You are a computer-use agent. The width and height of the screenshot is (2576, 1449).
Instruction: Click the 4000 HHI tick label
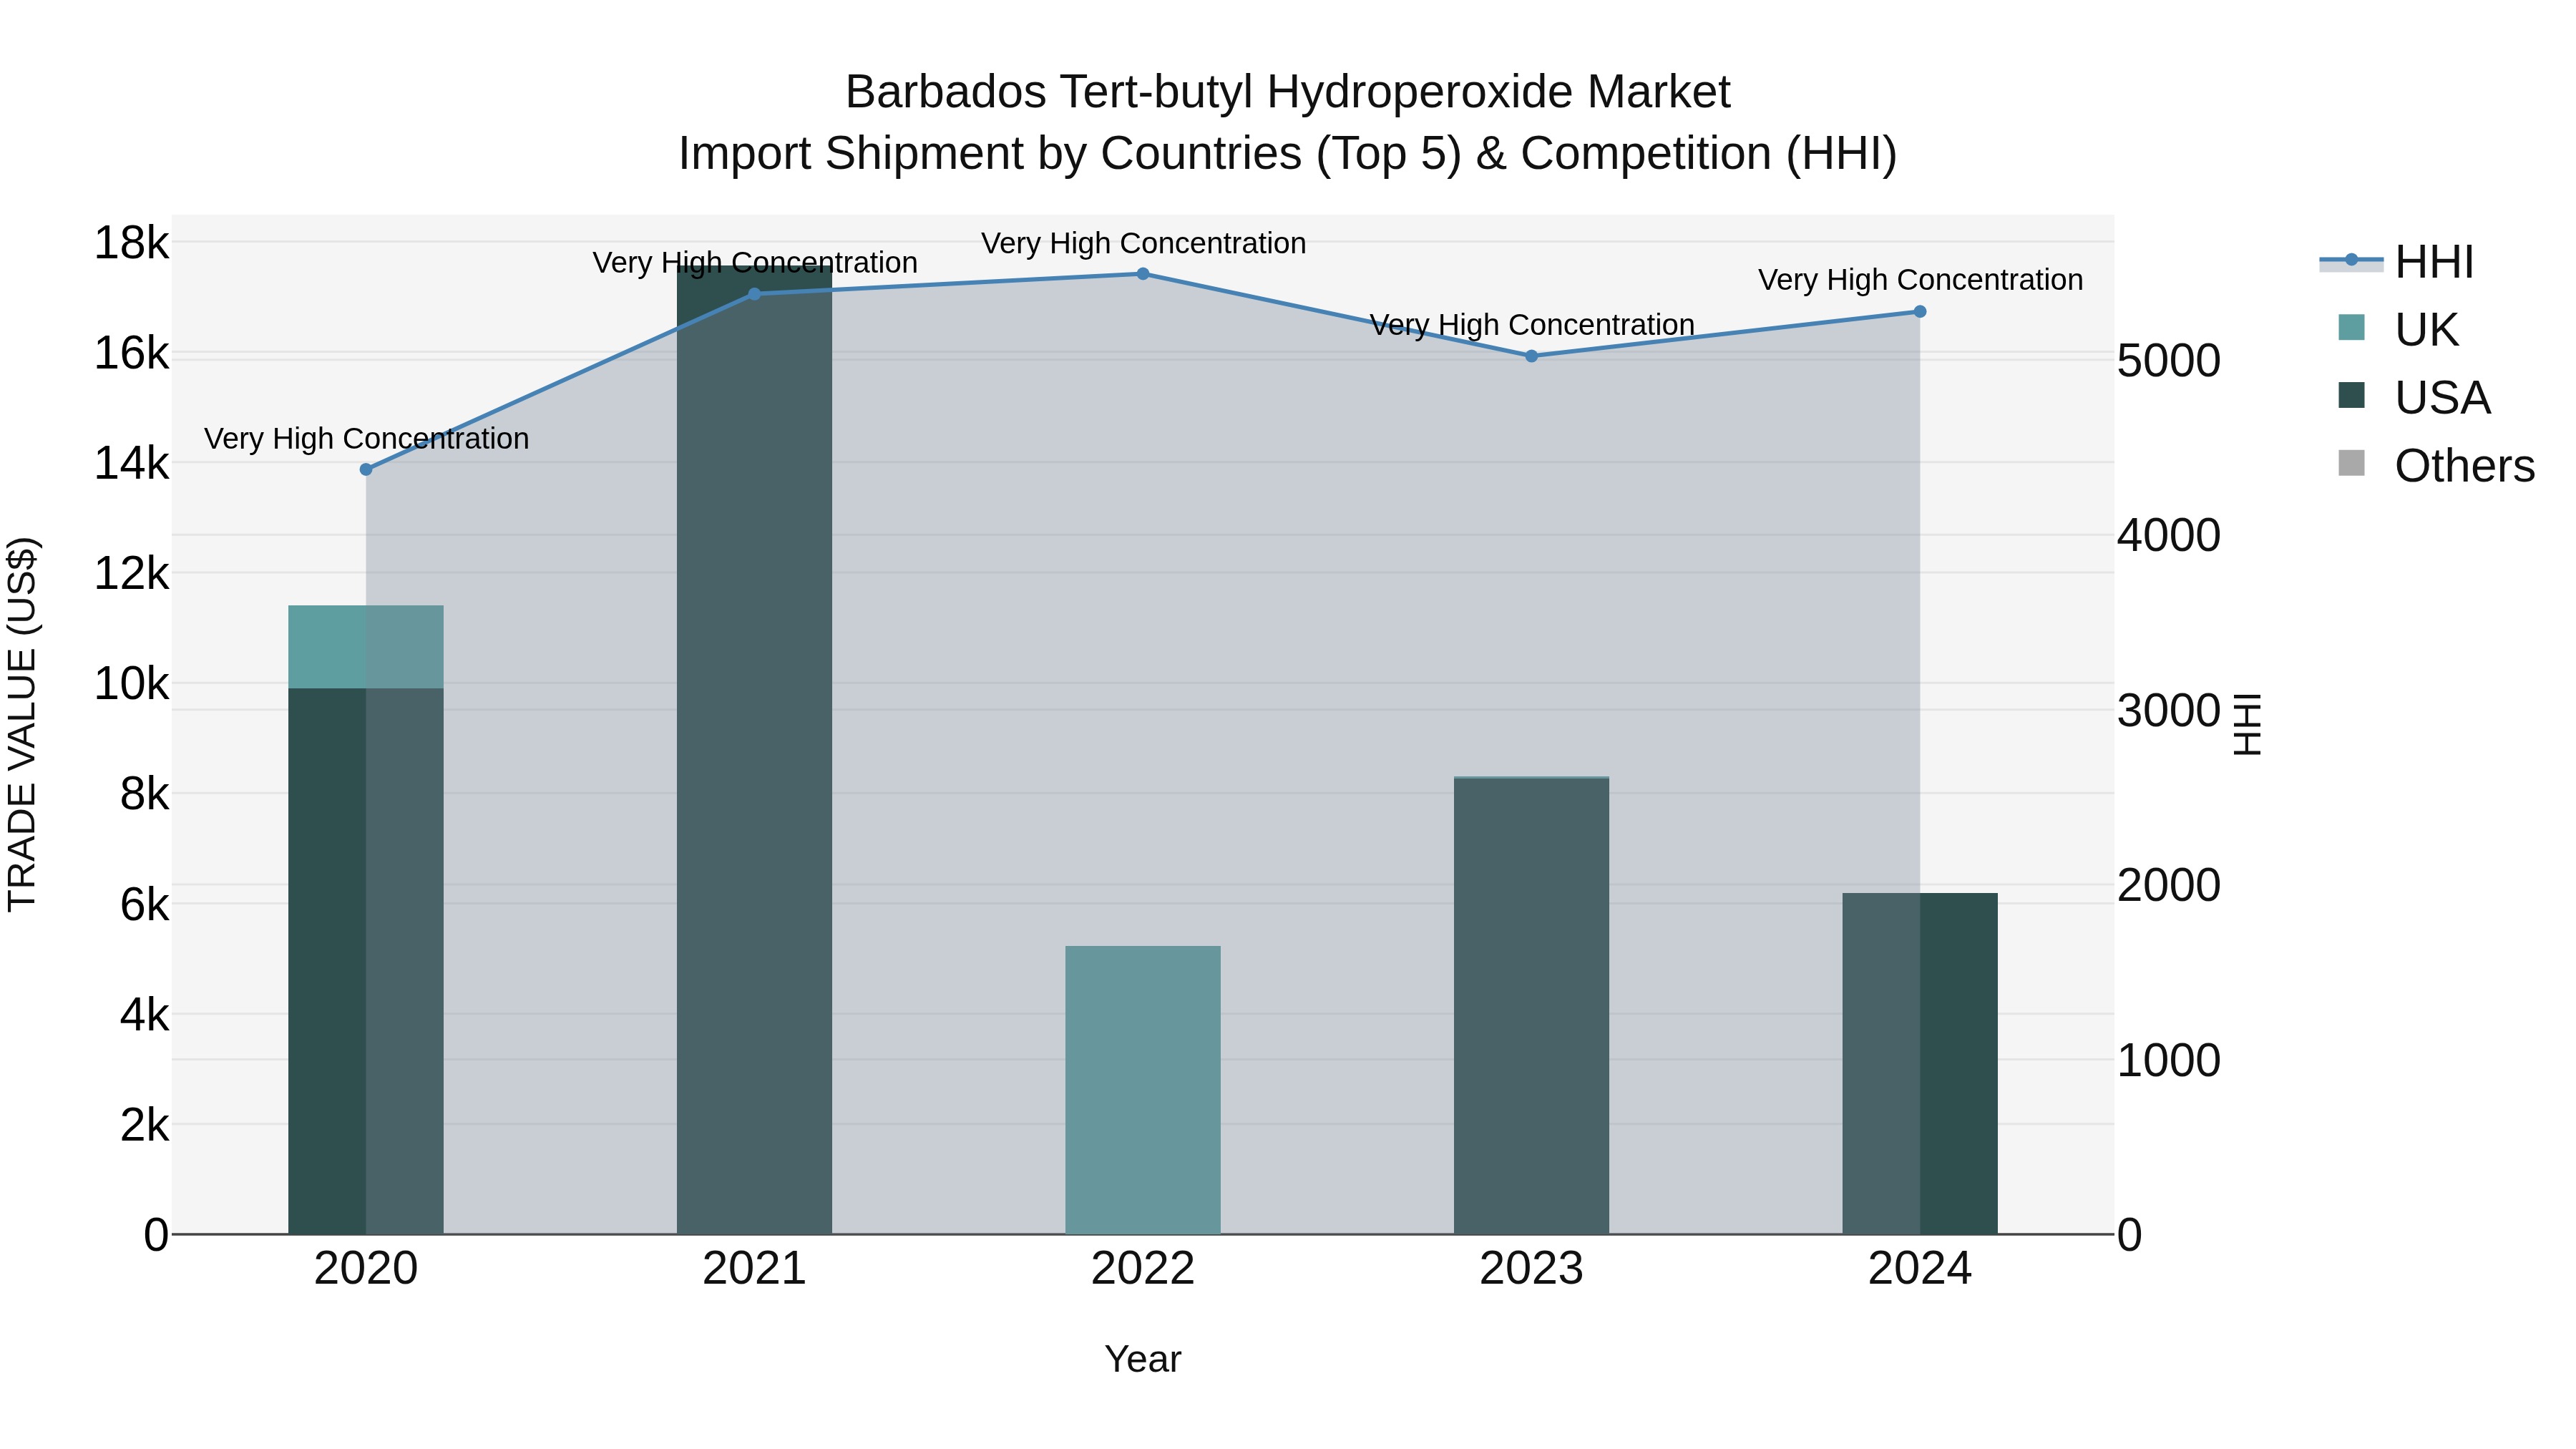click(x=2169, y=535)
